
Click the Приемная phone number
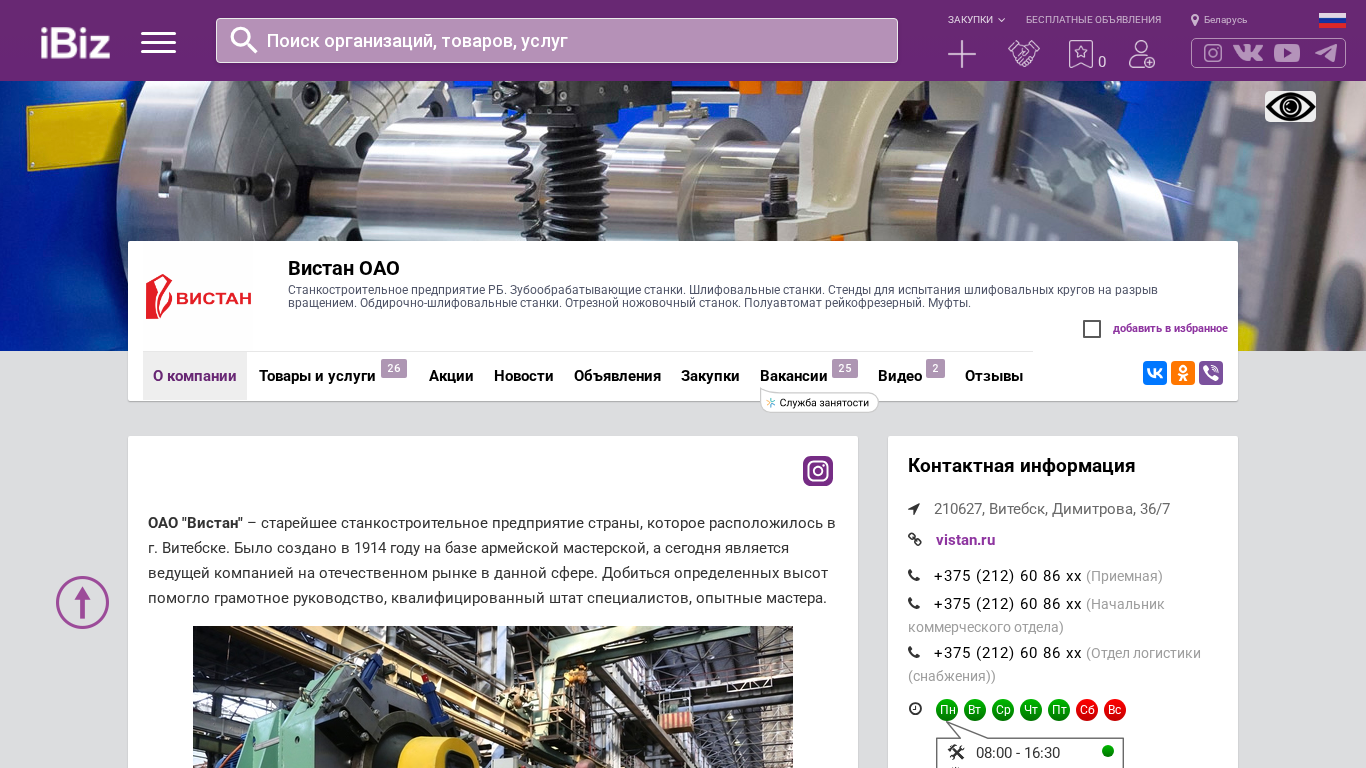(x=1007, y=576)
